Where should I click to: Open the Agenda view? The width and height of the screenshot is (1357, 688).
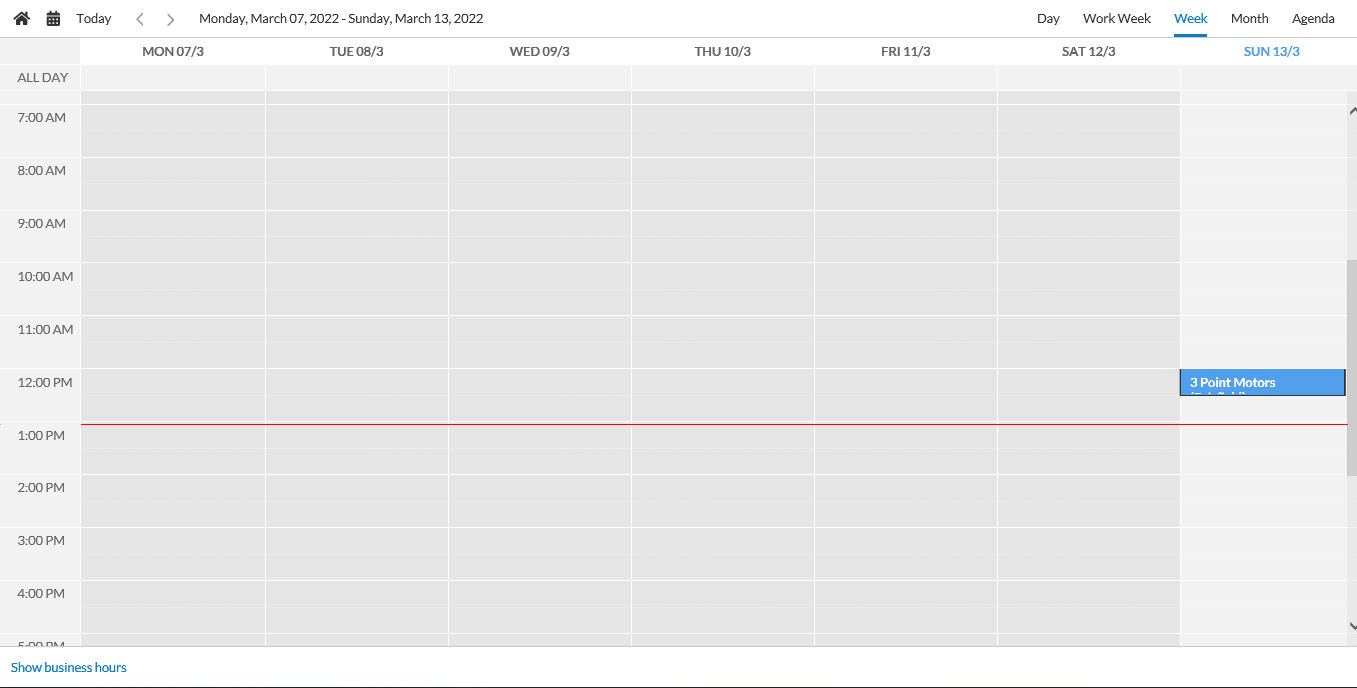pos(1313,18)
